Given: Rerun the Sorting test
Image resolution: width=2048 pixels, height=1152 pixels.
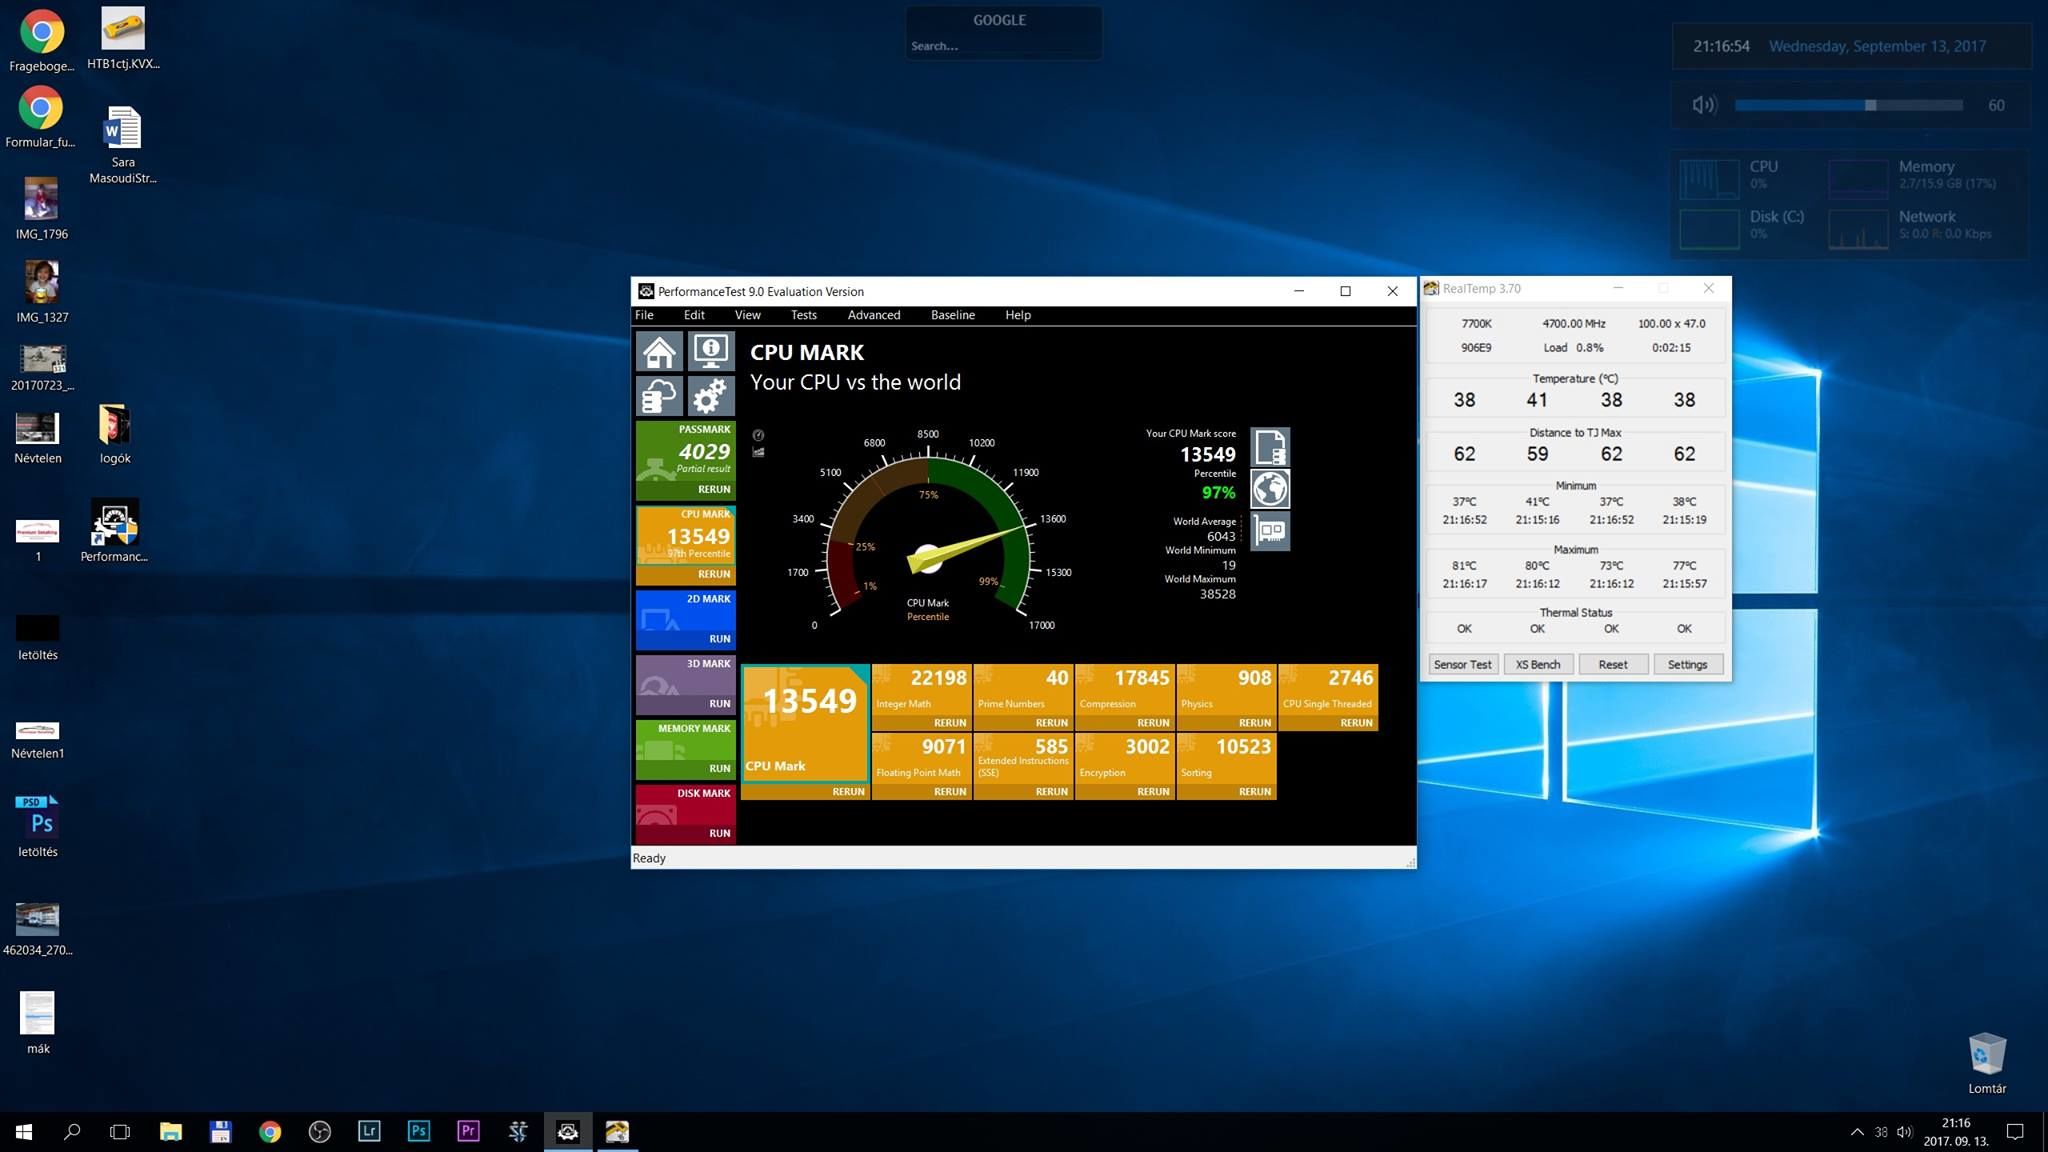Looking at the screenshot, I should [x=1254, y=791].
